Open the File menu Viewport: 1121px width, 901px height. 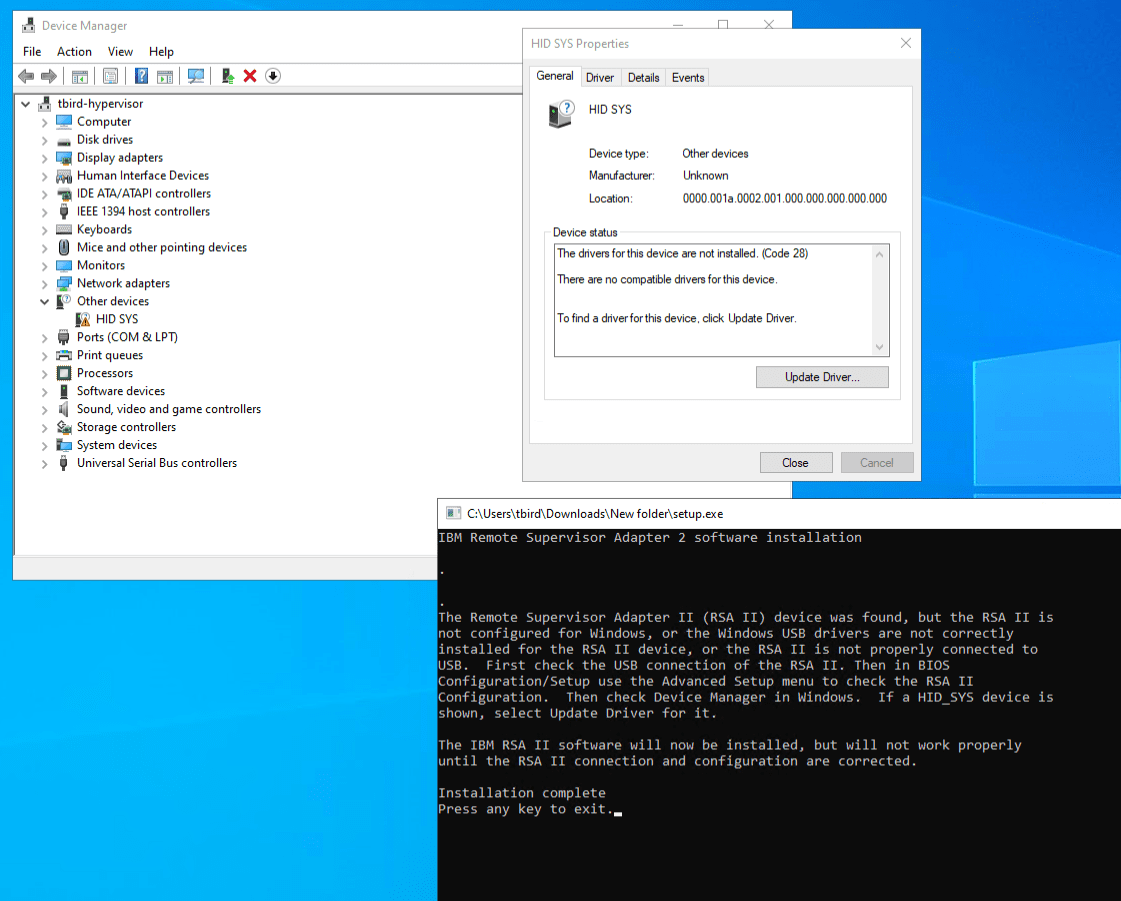click(32, 51)
